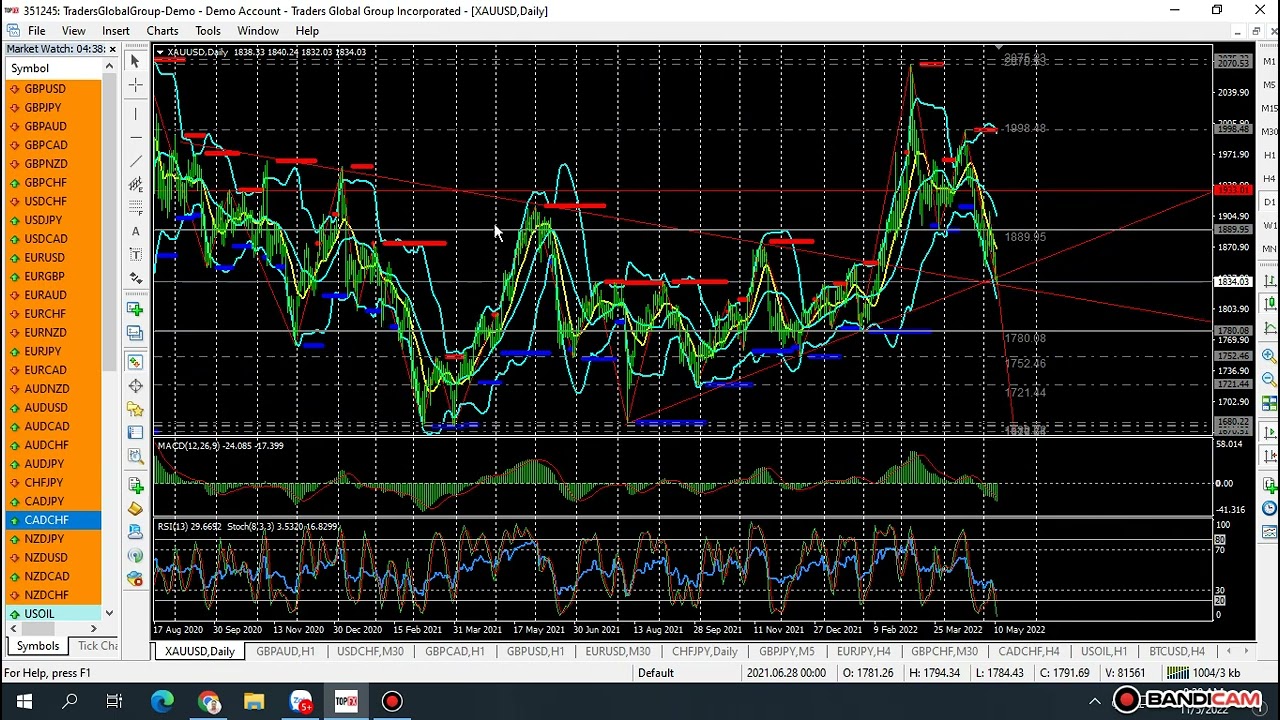Select GBPUSD in Market Watch
This screenshot has width=1280, height=720.
(53, 89)
